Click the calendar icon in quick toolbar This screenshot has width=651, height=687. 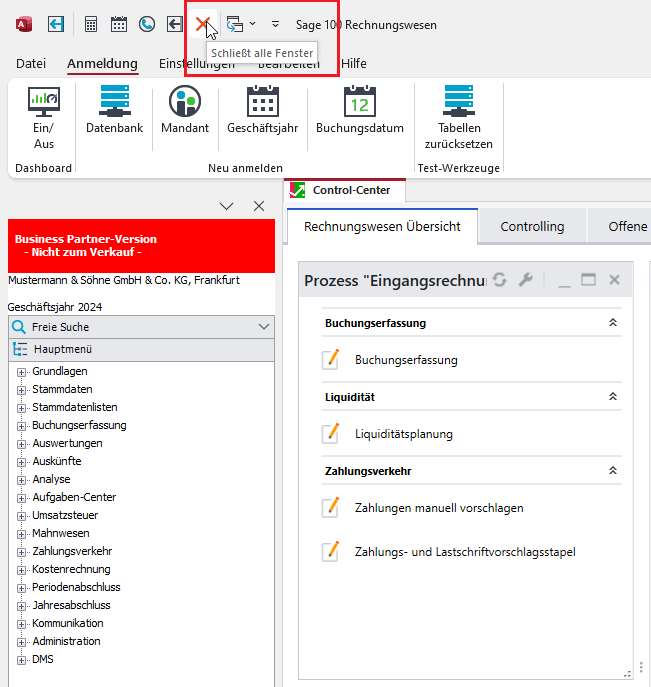119,23
